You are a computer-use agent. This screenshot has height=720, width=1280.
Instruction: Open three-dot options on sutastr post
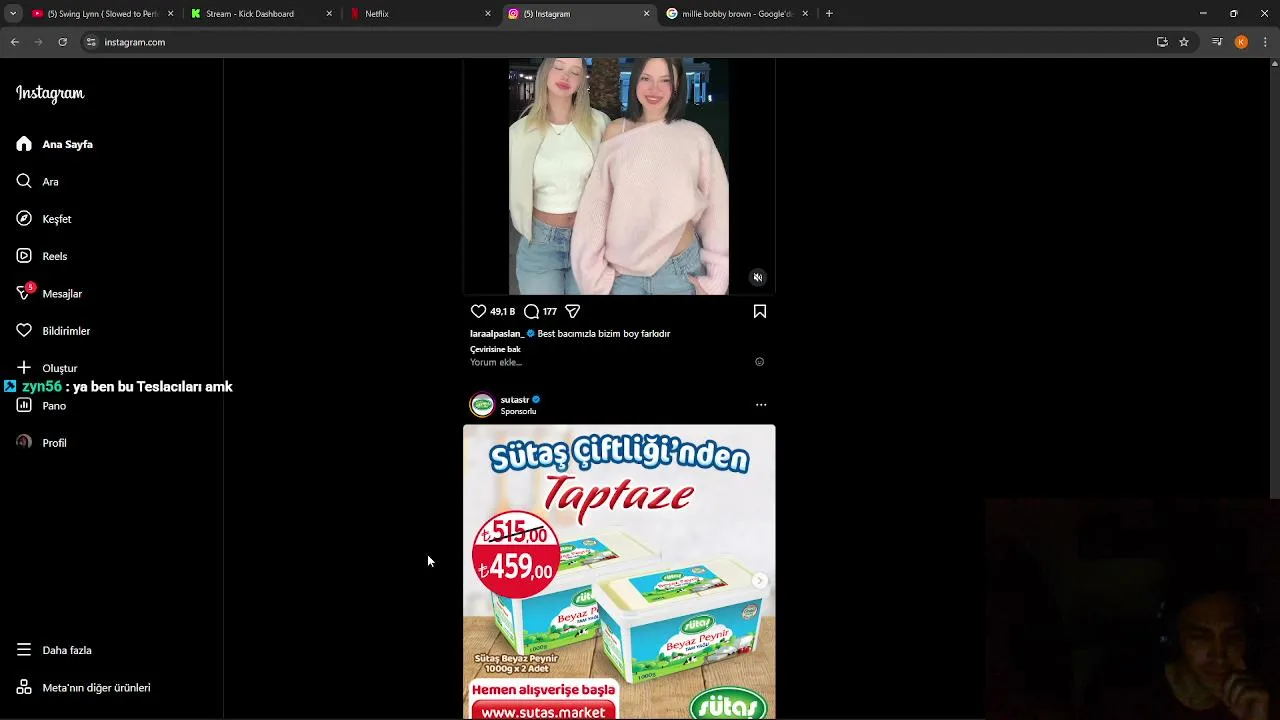[761, 405]
